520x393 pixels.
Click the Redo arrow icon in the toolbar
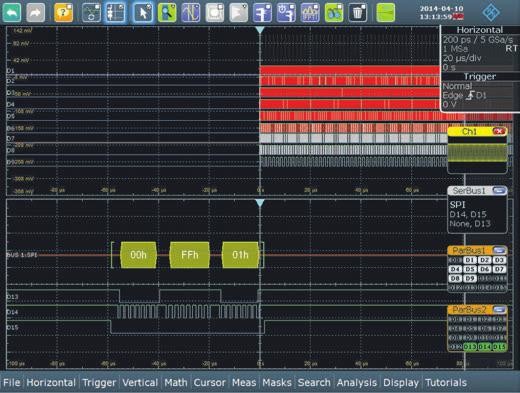coord(35,12)
